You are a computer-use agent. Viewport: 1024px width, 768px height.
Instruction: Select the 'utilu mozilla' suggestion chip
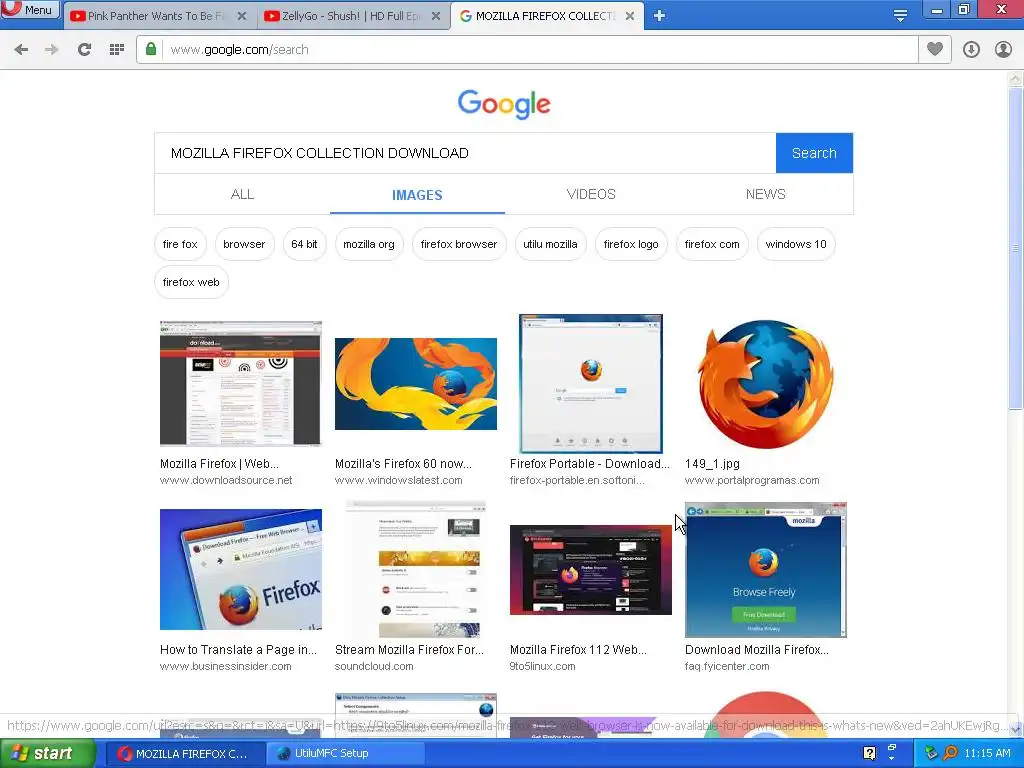551,244
